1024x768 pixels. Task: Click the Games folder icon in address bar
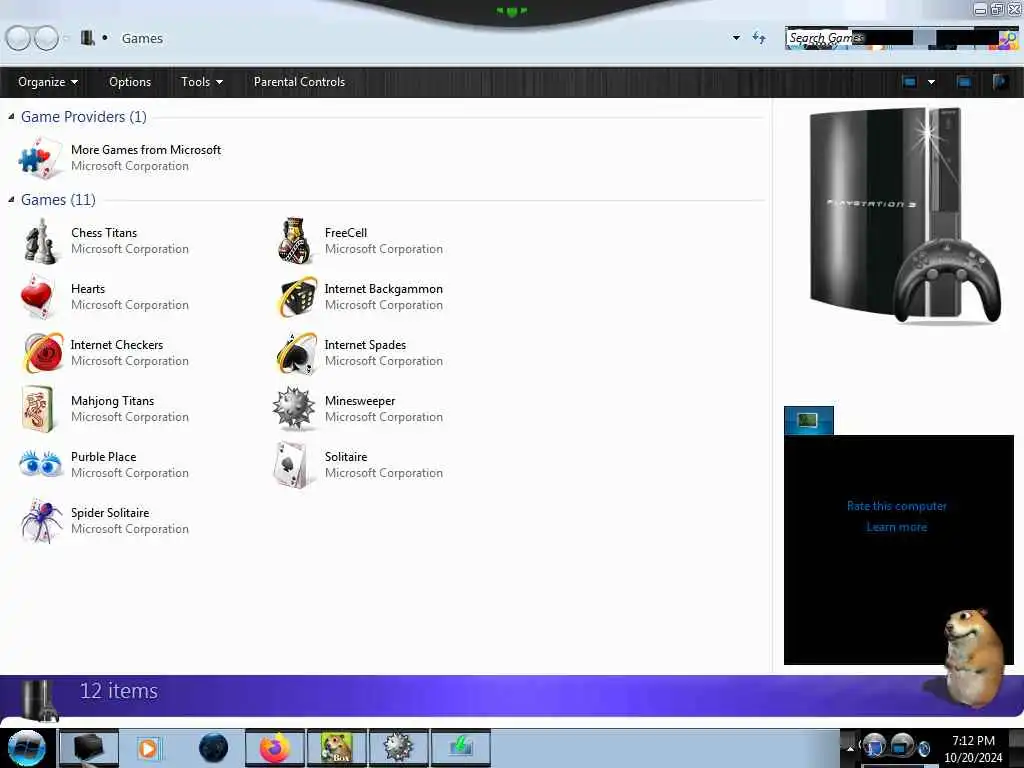88,38
